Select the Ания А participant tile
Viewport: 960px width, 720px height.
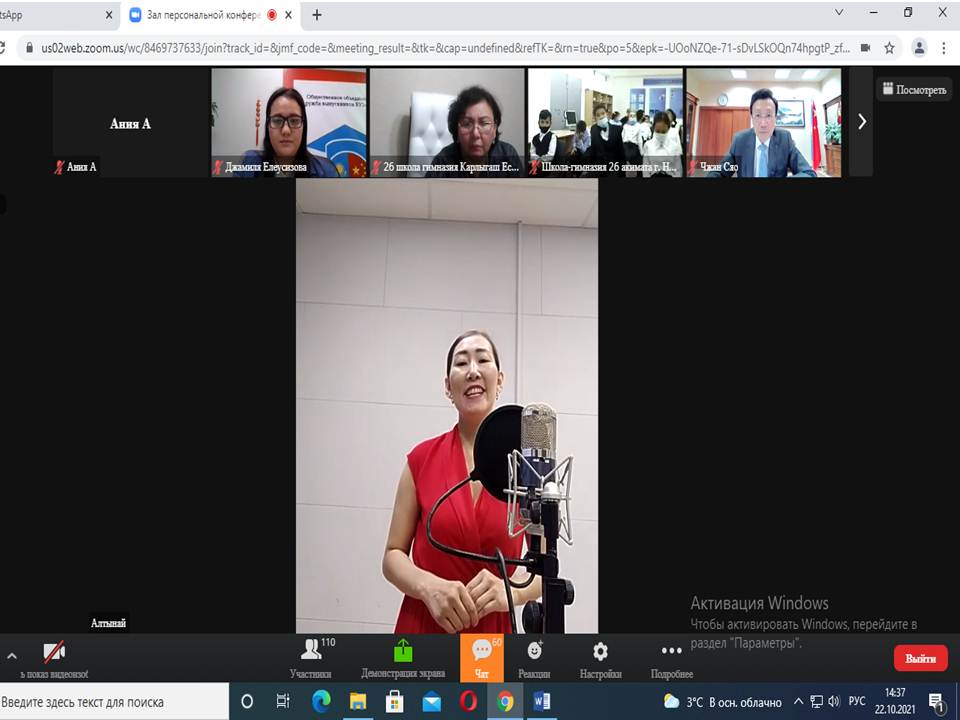[x=130, y=122]
